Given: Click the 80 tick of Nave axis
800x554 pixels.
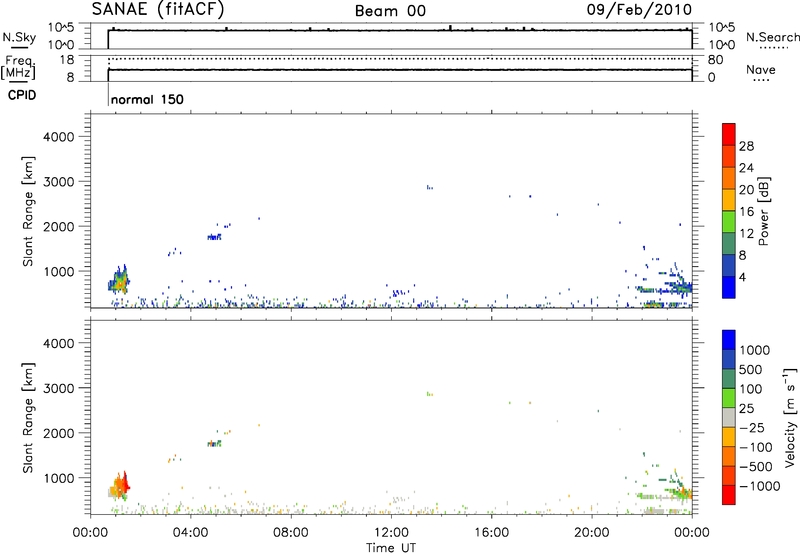Looking at the screenshot, I should click(x=715, y=60).
